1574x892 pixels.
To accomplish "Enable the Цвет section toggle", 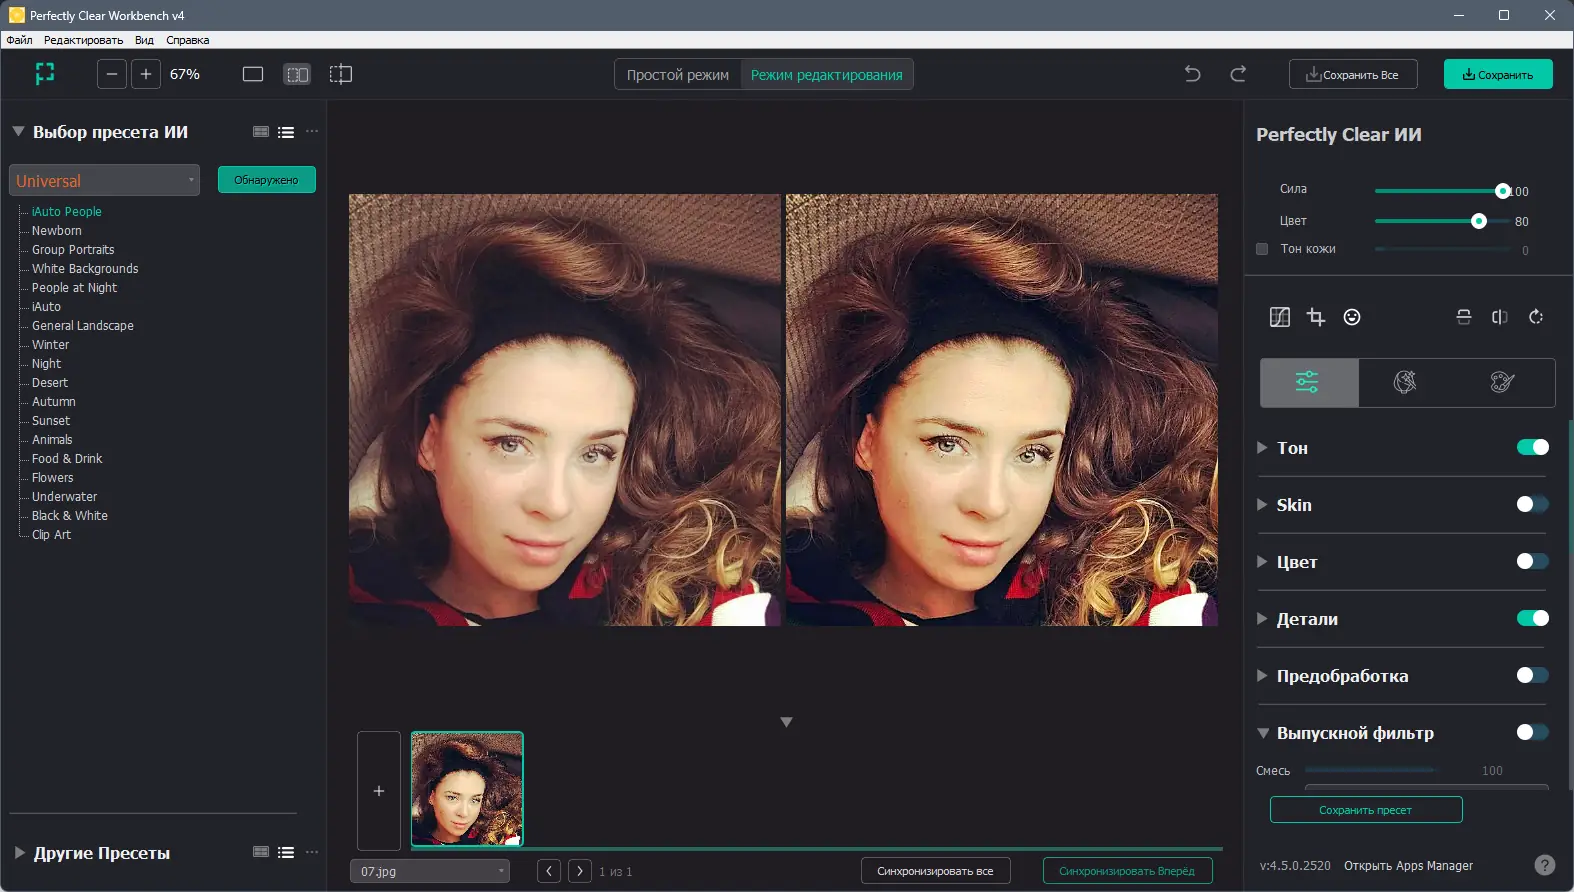I will pos(1532,561).
